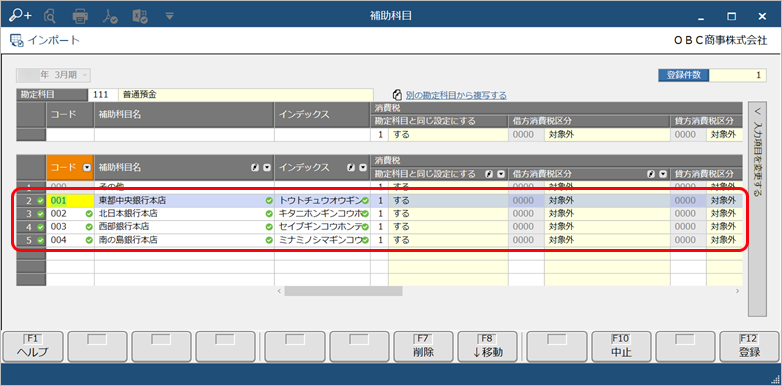The image size is (782, 386).
Task: Click the green check beside row number 3
Action: (x=40, y=214)
